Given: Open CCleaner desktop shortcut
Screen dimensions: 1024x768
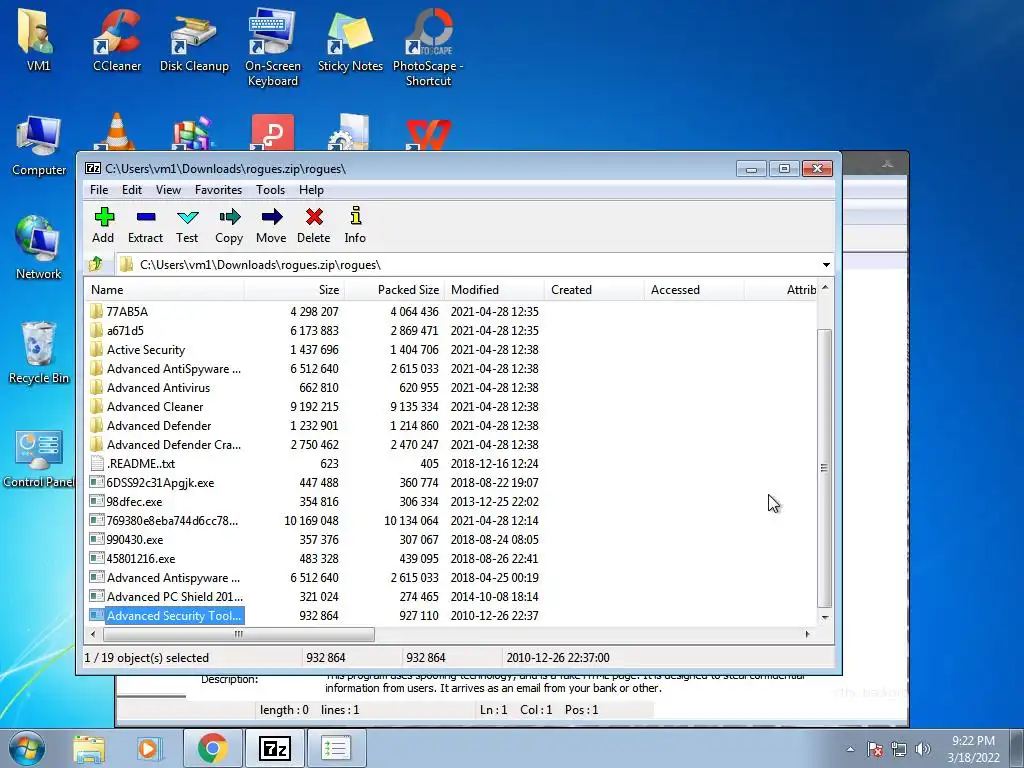Looking at the screenshot, I should (117, 40).
